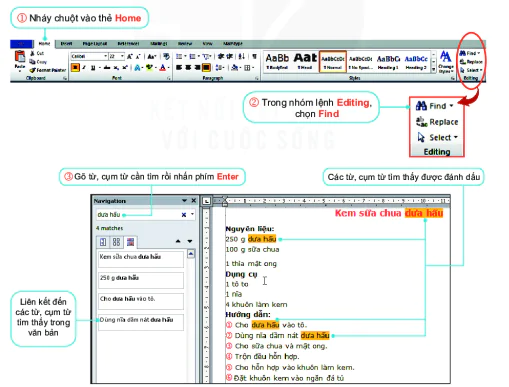Open the blue File tab
The image size is (509, 387).
[21, 44]
